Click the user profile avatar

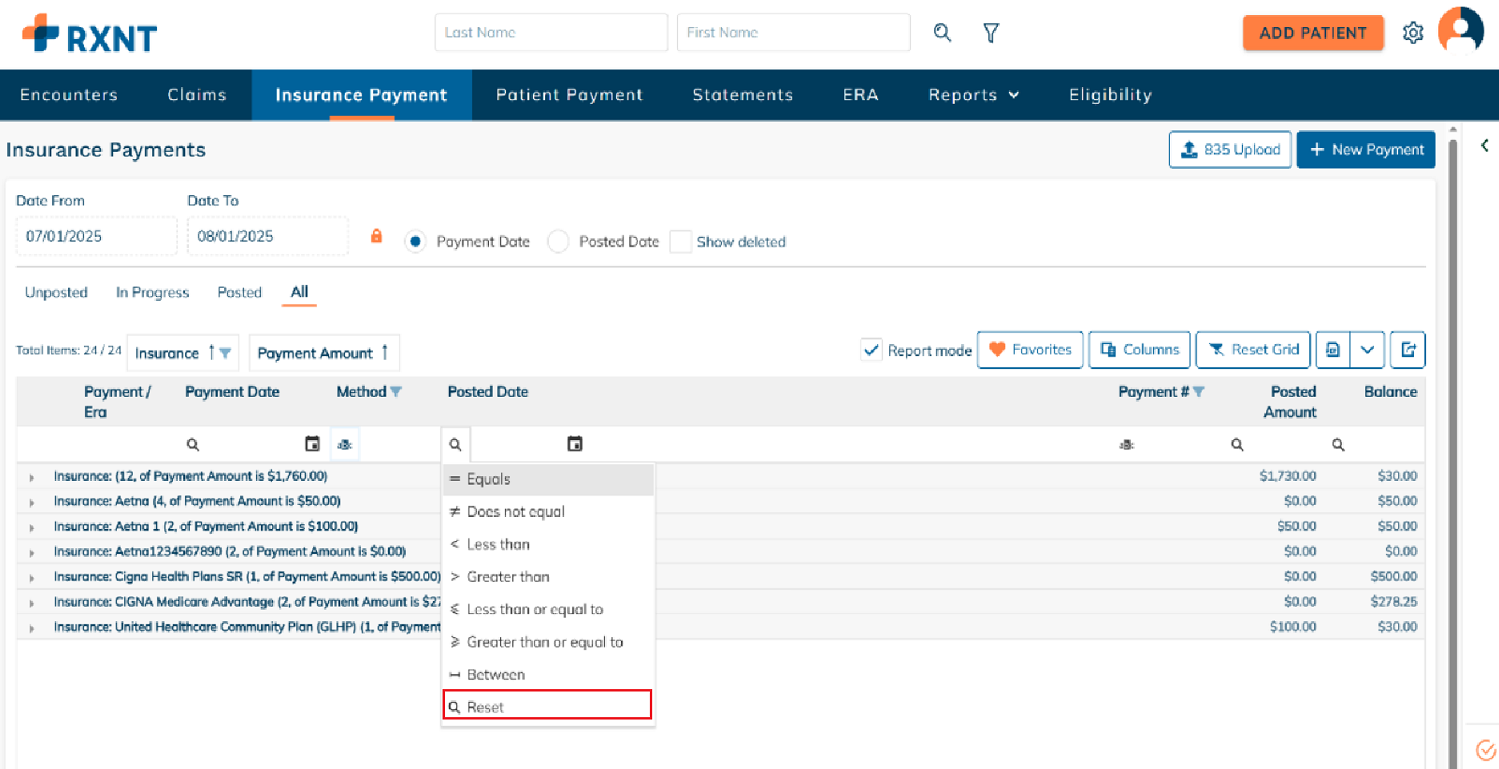coord(1460,31)
